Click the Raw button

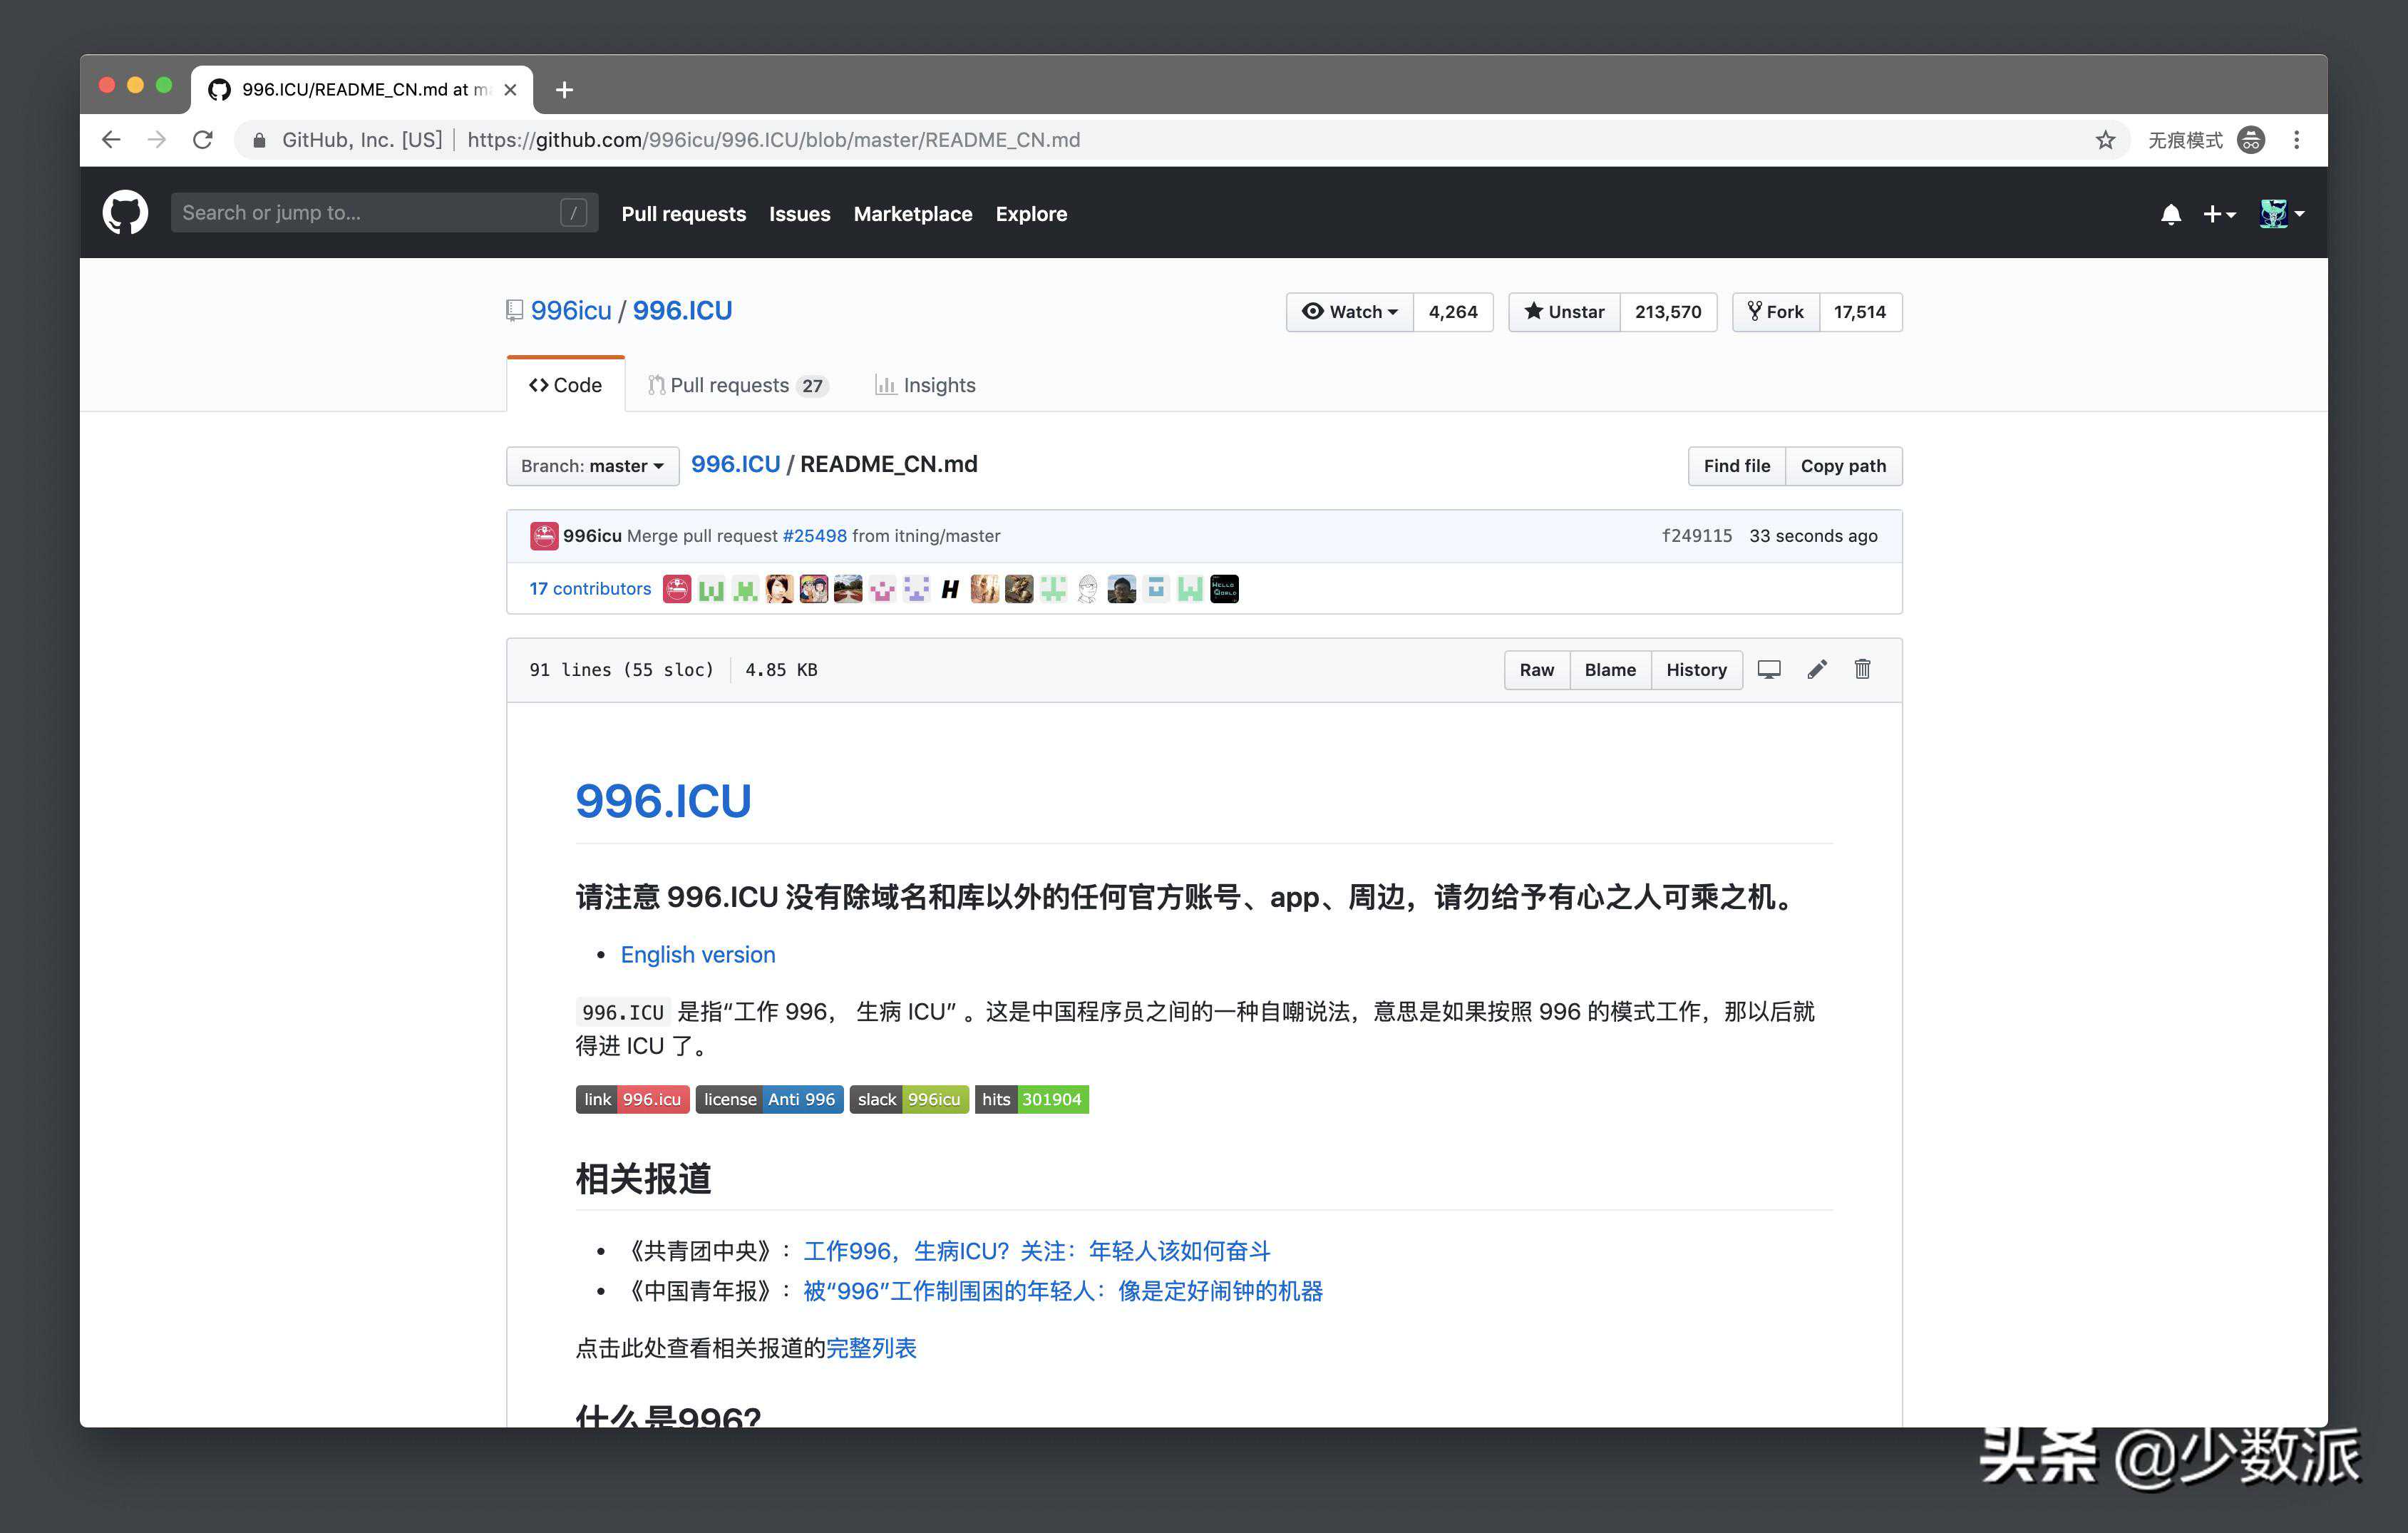(x=1536, y=670)
